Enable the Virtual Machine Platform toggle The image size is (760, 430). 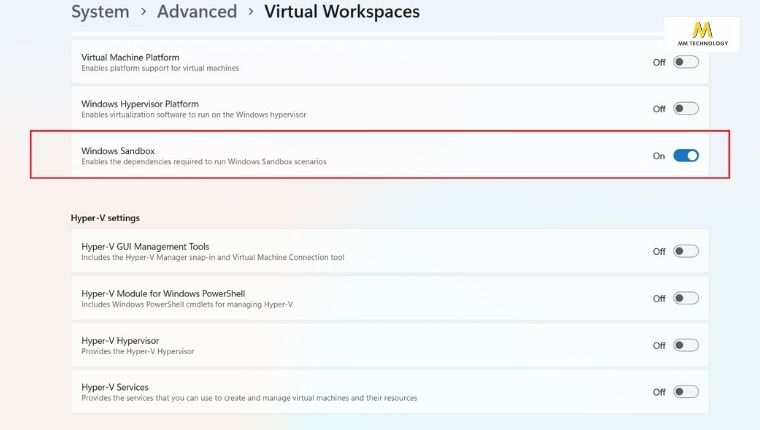[x=686, y=62]
